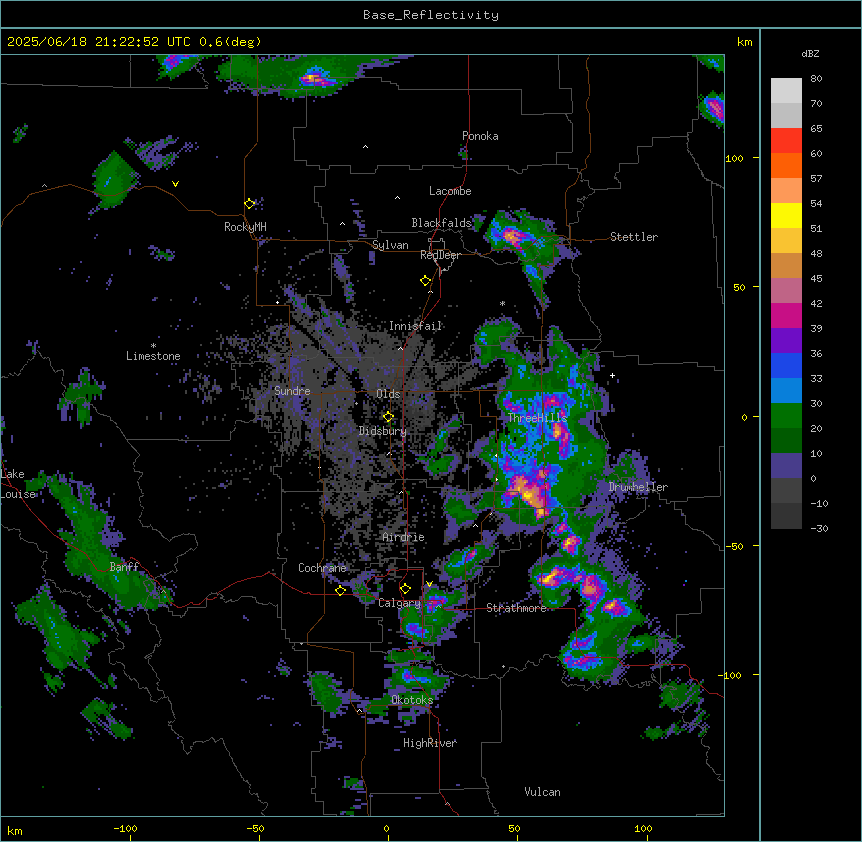Screen dimensions: 862x842
Task: Click the RockyMH label
Action: tap(245, 227)
